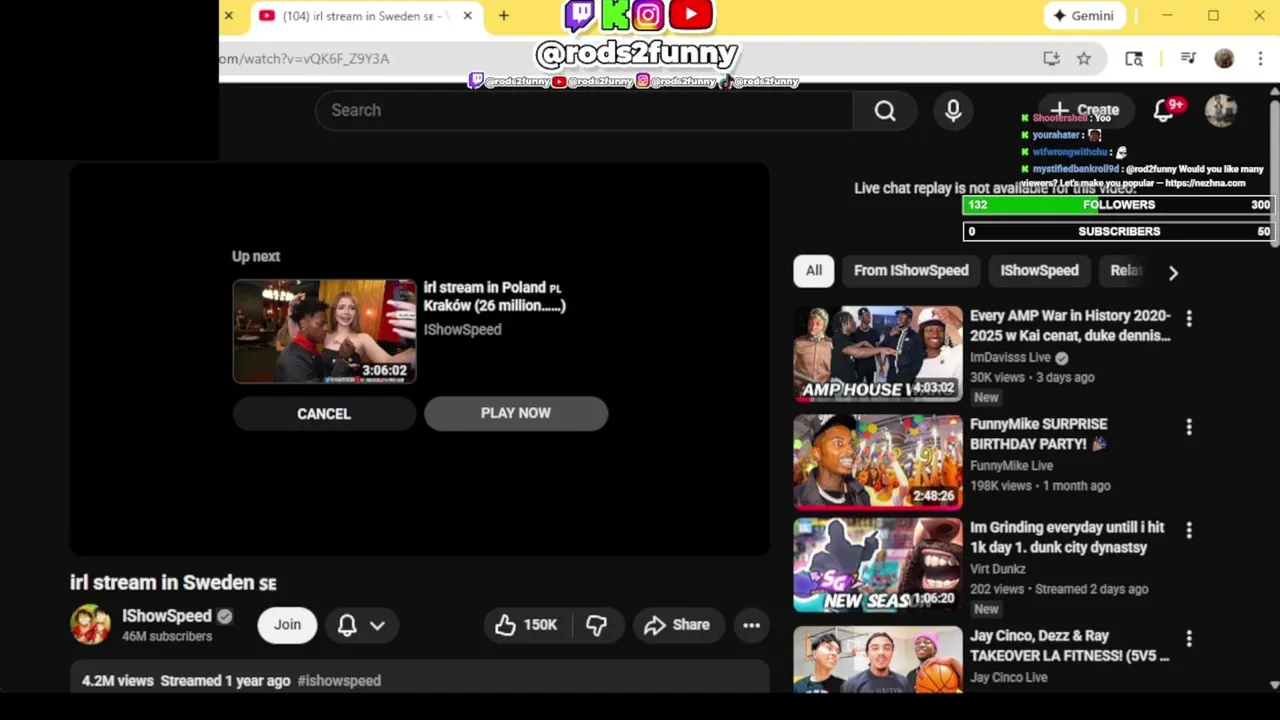
Task: Open the #ishowspeed hashtag link
Action: [339, 681]
